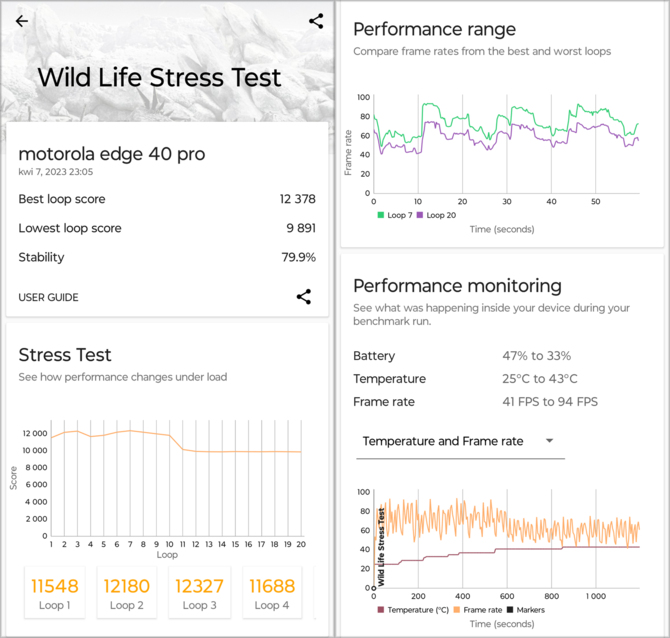Click Best loop score value 12 378

pos(298,199)
